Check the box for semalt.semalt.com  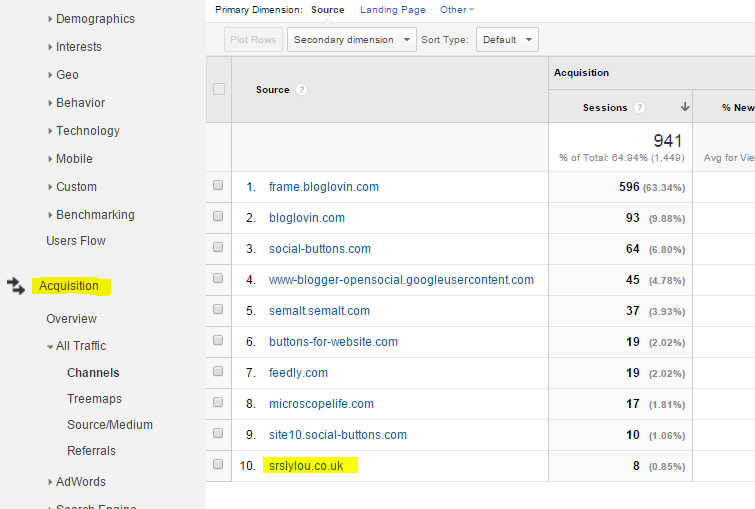click(218, 310)
